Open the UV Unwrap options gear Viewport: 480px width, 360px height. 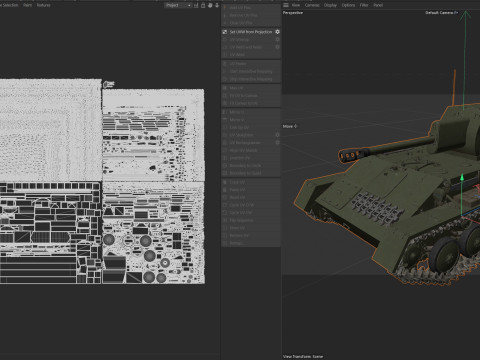pyautogui.click(x=277, y=40)
